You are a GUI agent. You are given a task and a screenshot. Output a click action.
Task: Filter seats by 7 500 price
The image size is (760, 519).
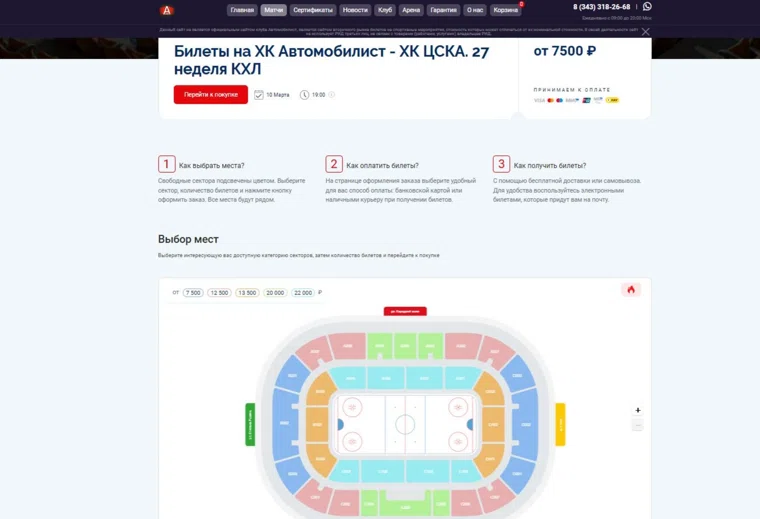coord(192,293)
